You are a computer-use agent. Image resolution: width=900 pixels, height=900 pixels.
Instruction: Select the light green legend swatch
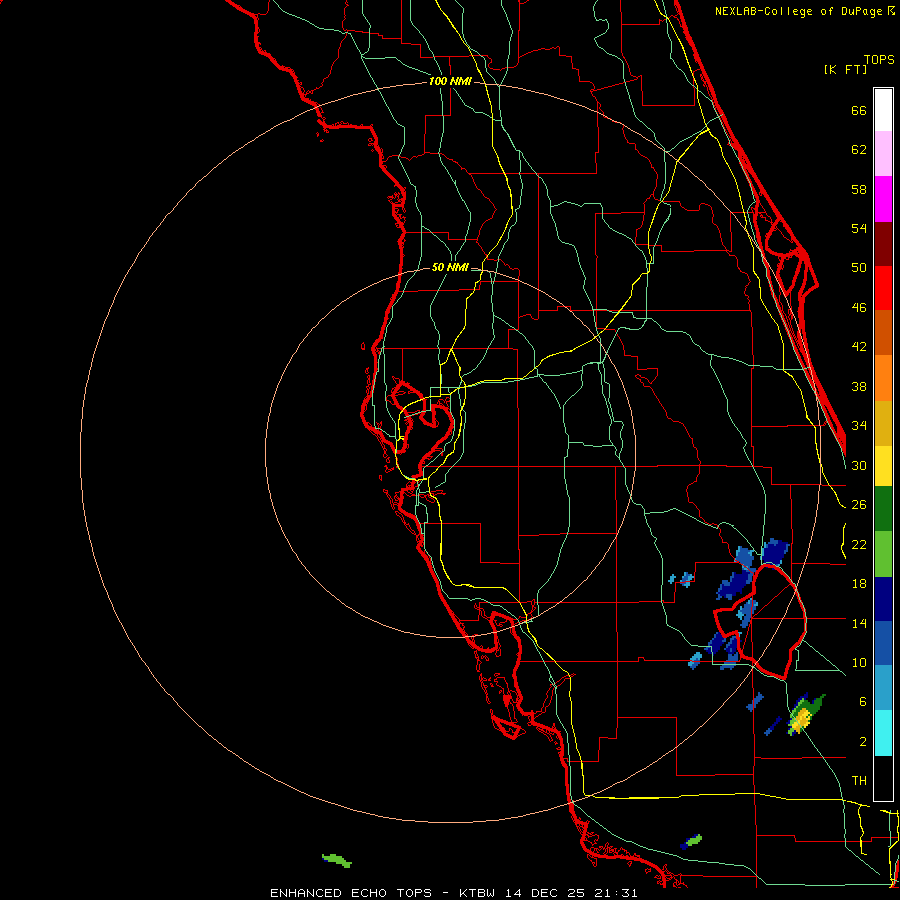click(x=883, y=553)
